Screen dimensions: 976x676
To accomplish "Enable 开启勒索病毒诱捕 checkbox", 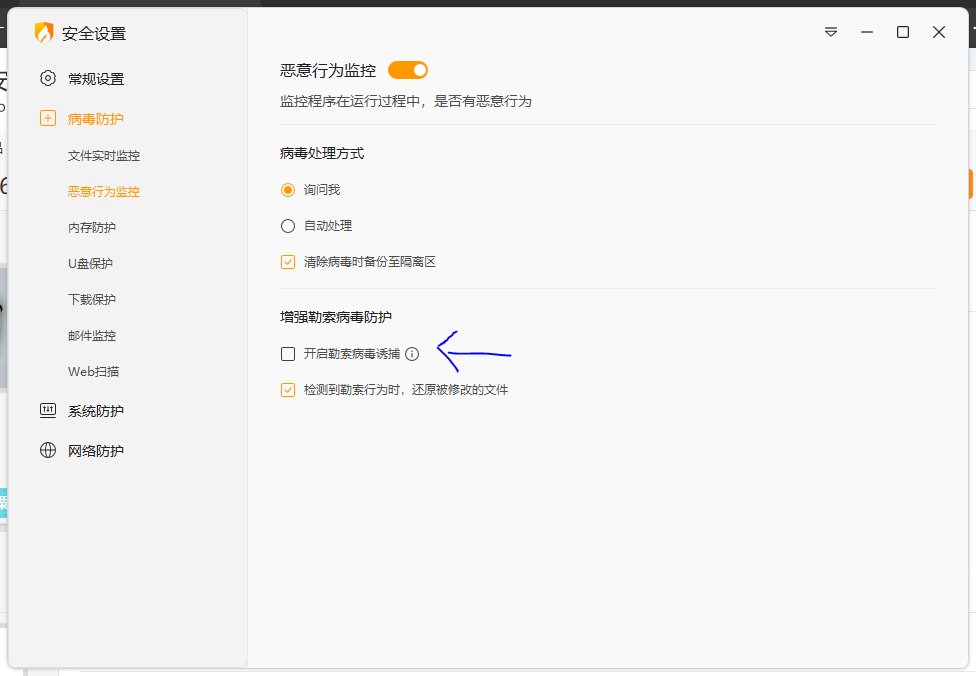I will [288, 354].
